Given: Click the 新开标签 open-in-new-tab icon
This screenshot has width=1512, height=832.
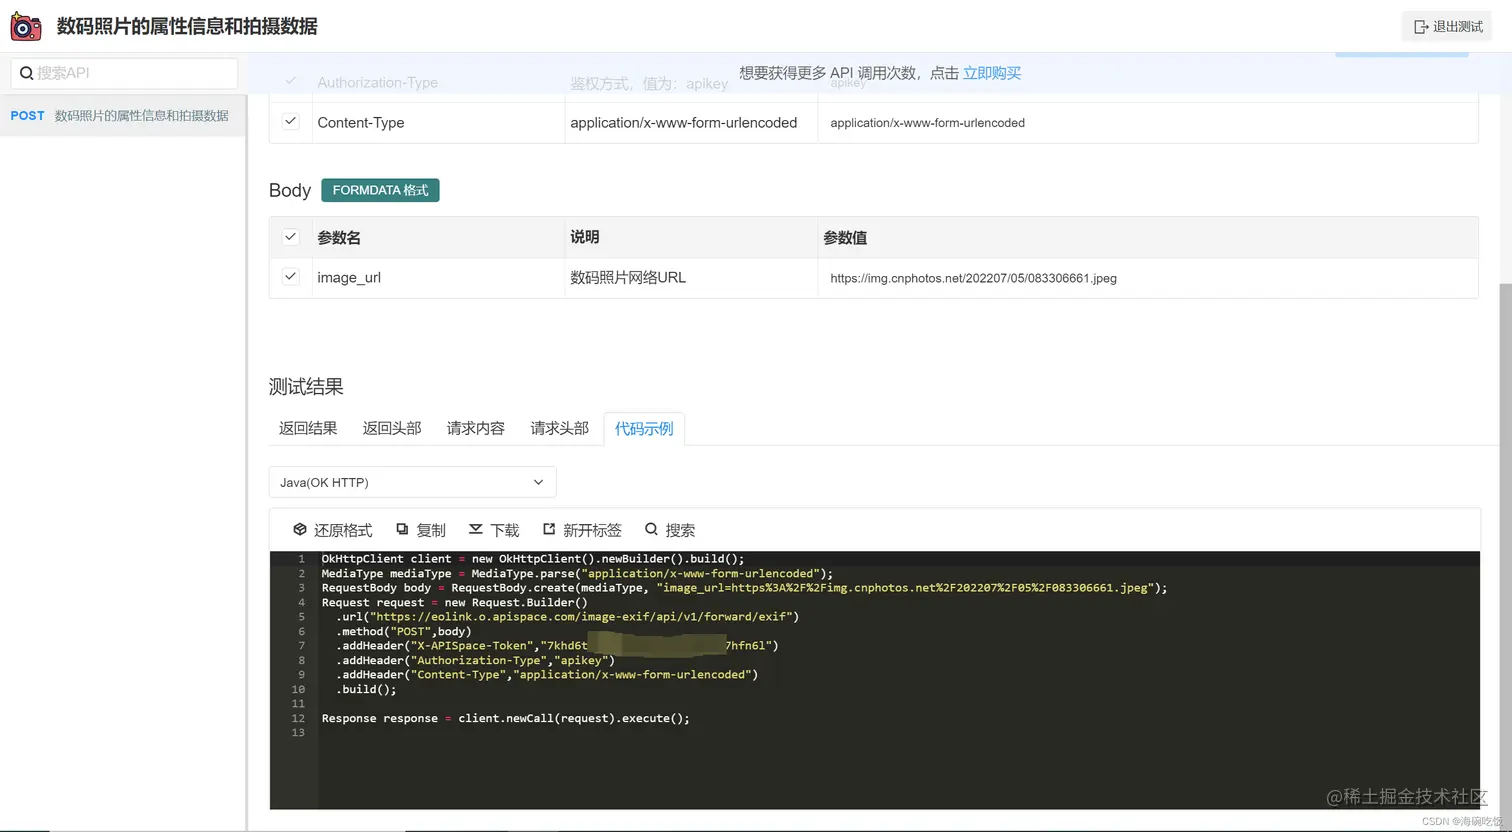Looking at the screenshot, I should pos(549,529).
